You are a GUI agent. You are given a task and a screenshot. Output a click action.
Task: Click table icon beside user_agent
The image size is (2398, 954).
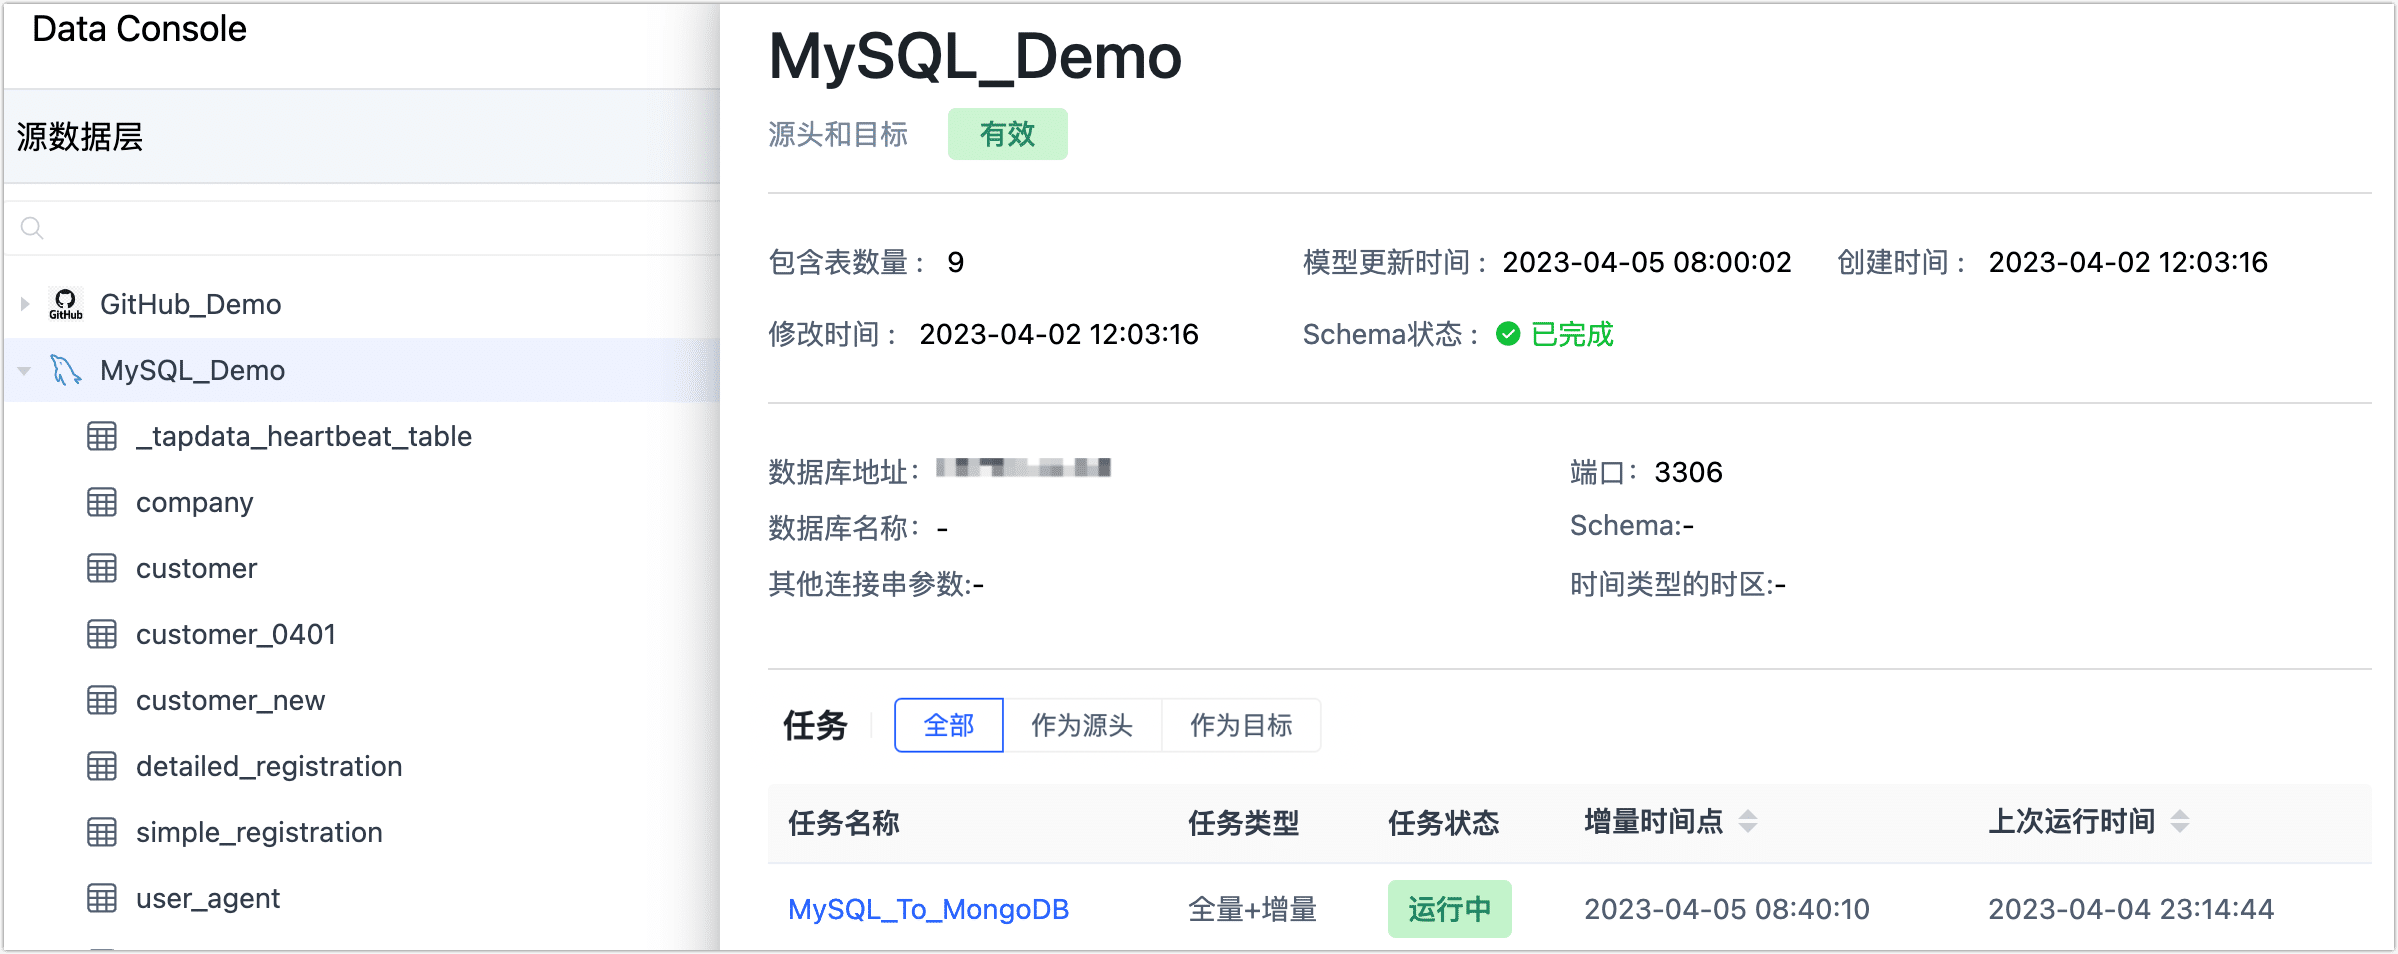pos(102,898)
